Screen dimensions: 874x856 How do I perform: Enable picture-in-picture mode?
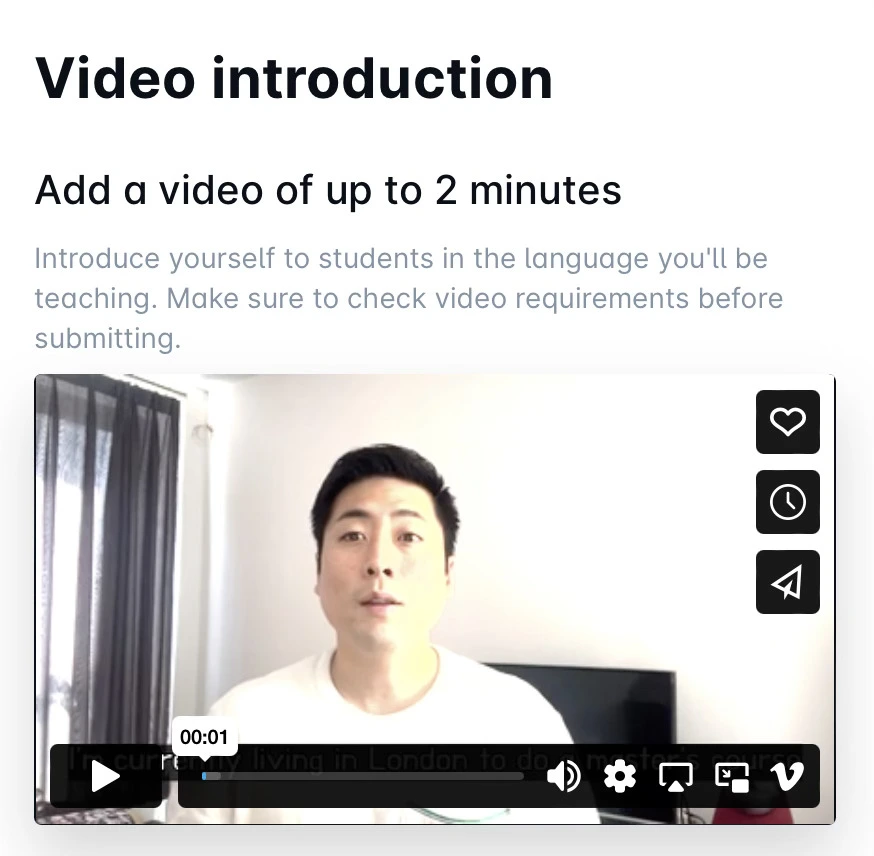click(x=732, y=777)
